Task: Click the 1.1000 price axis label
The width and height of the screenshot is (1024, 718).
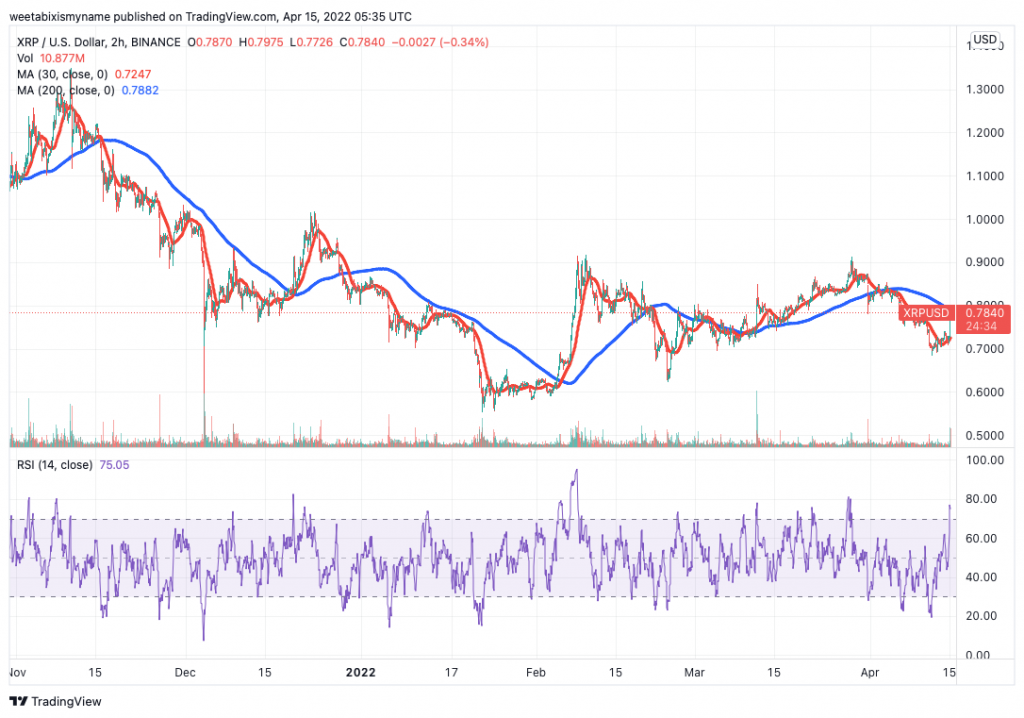Action: (985, 176)
